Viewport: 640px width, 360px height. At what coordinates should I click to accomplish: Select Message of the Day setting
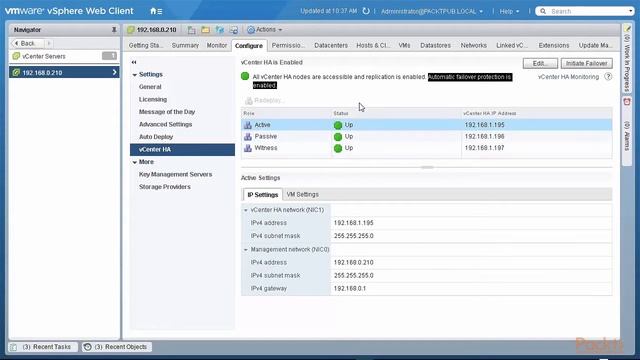point(167,112)
